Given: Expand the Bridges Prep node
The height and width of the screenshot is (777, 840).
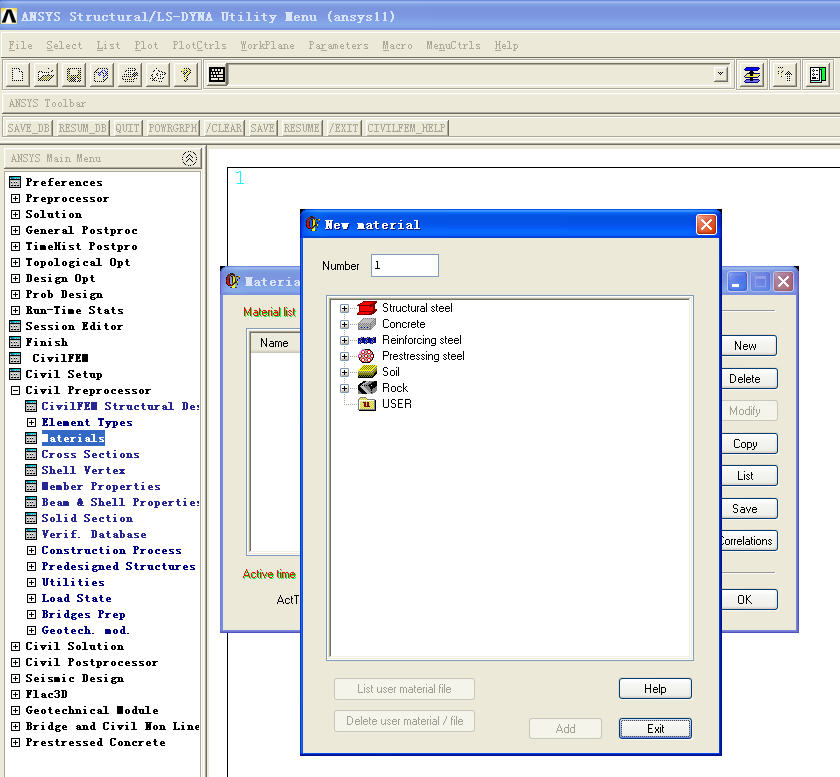Looking at the screenshot, I should pyautogui.click(x=32, y=615).
